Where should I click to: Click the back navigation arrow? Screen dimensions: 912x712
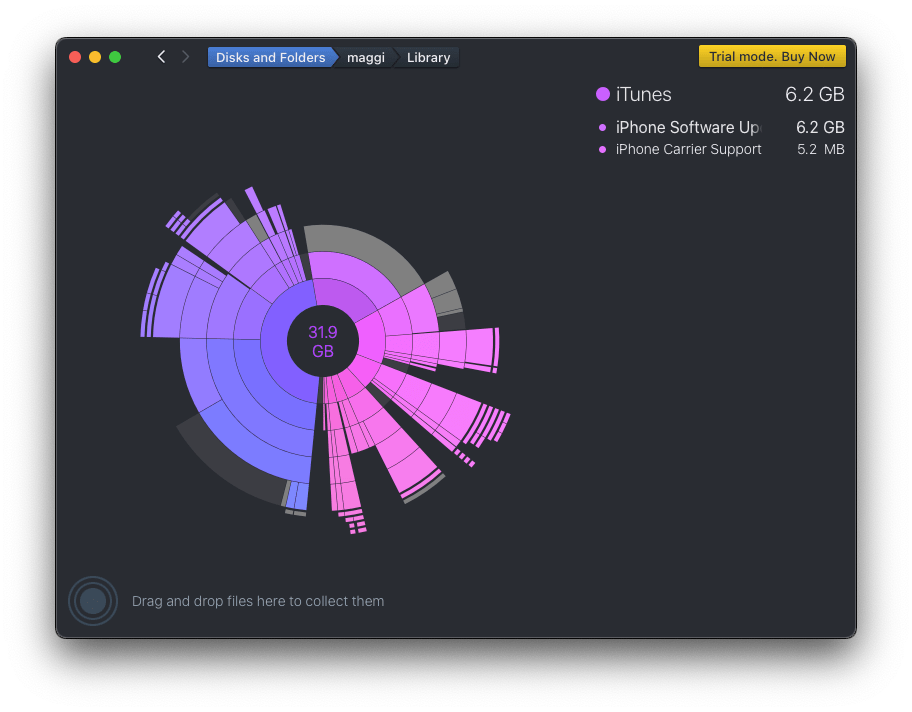[x=161, y=57]
